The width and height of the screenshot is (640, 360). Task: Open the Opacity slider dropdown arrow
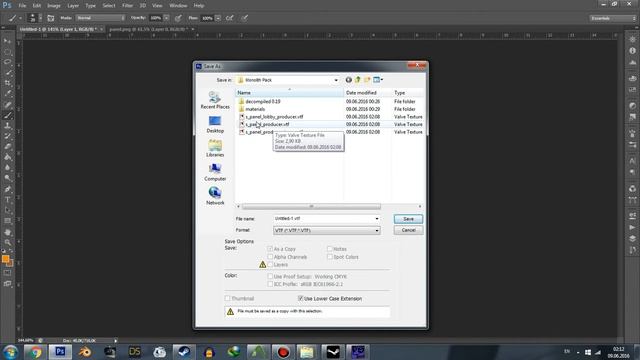[x=167, y=18]
